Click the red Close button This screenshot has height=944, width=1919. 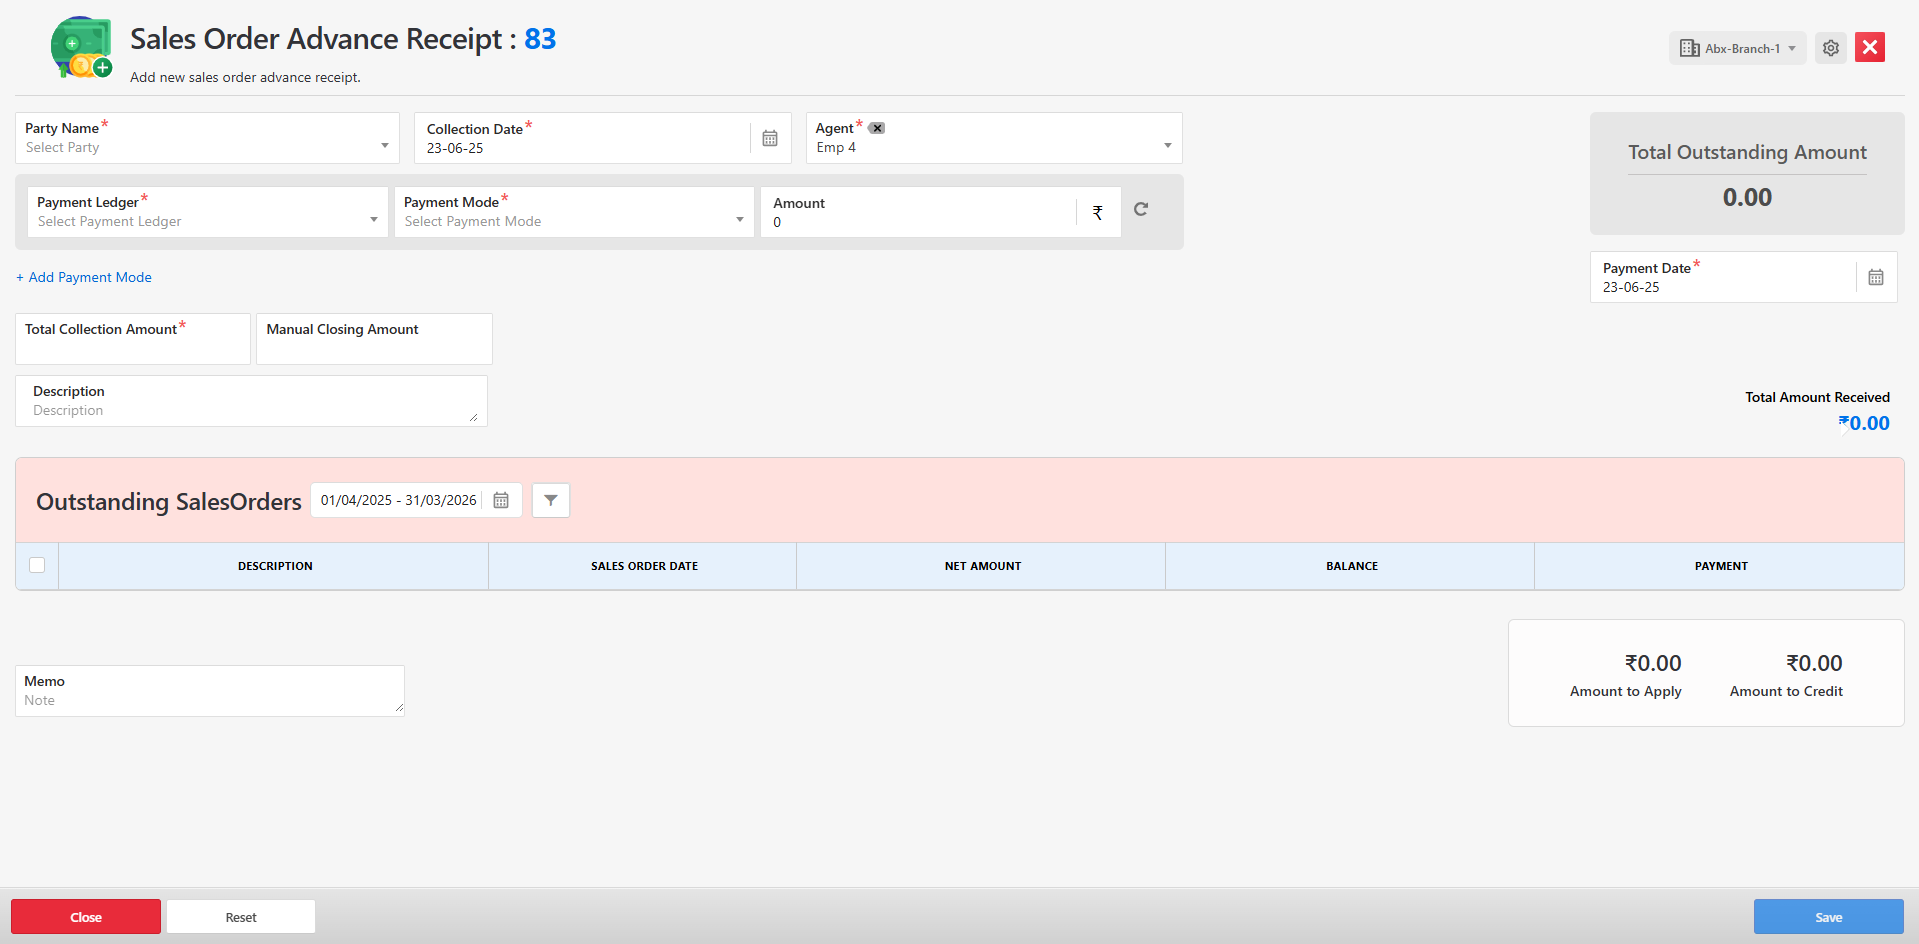[86, 917]
